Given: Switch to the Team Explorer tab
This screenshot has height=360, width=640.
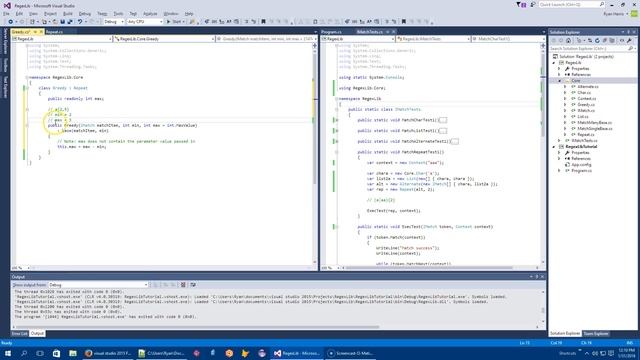Looking at the screenshot, I should click(596, 333).
